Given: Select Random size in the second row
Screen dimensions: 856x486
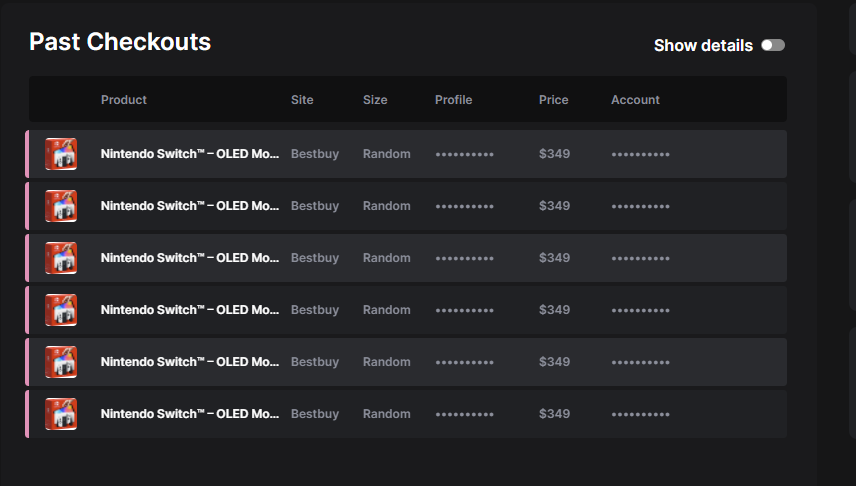Looking at the screenshot, I should pyautogui.click(x=387, y=206).
